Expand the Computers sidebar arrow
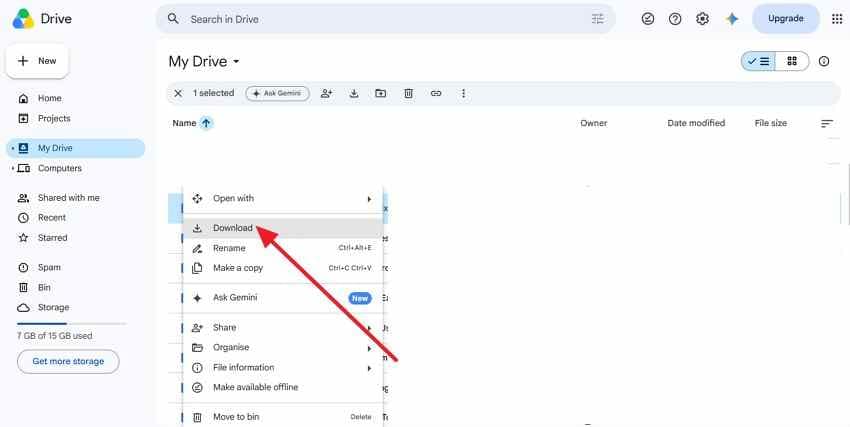 coord(12,169)
